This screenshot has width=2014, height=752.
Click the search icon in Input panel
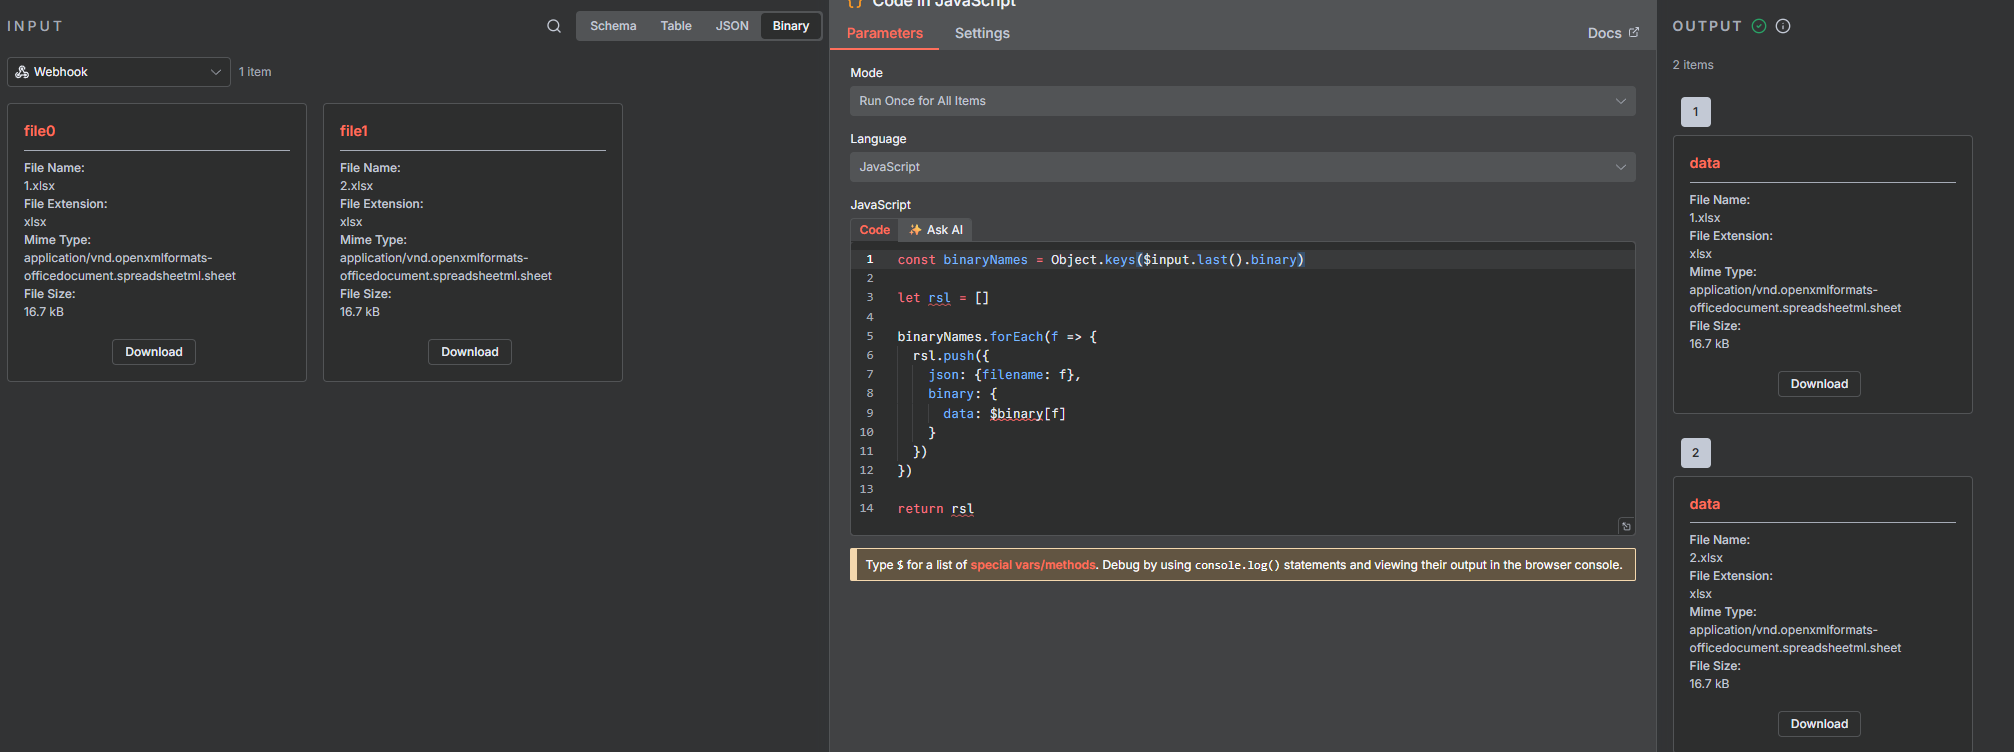click(554, 26)
